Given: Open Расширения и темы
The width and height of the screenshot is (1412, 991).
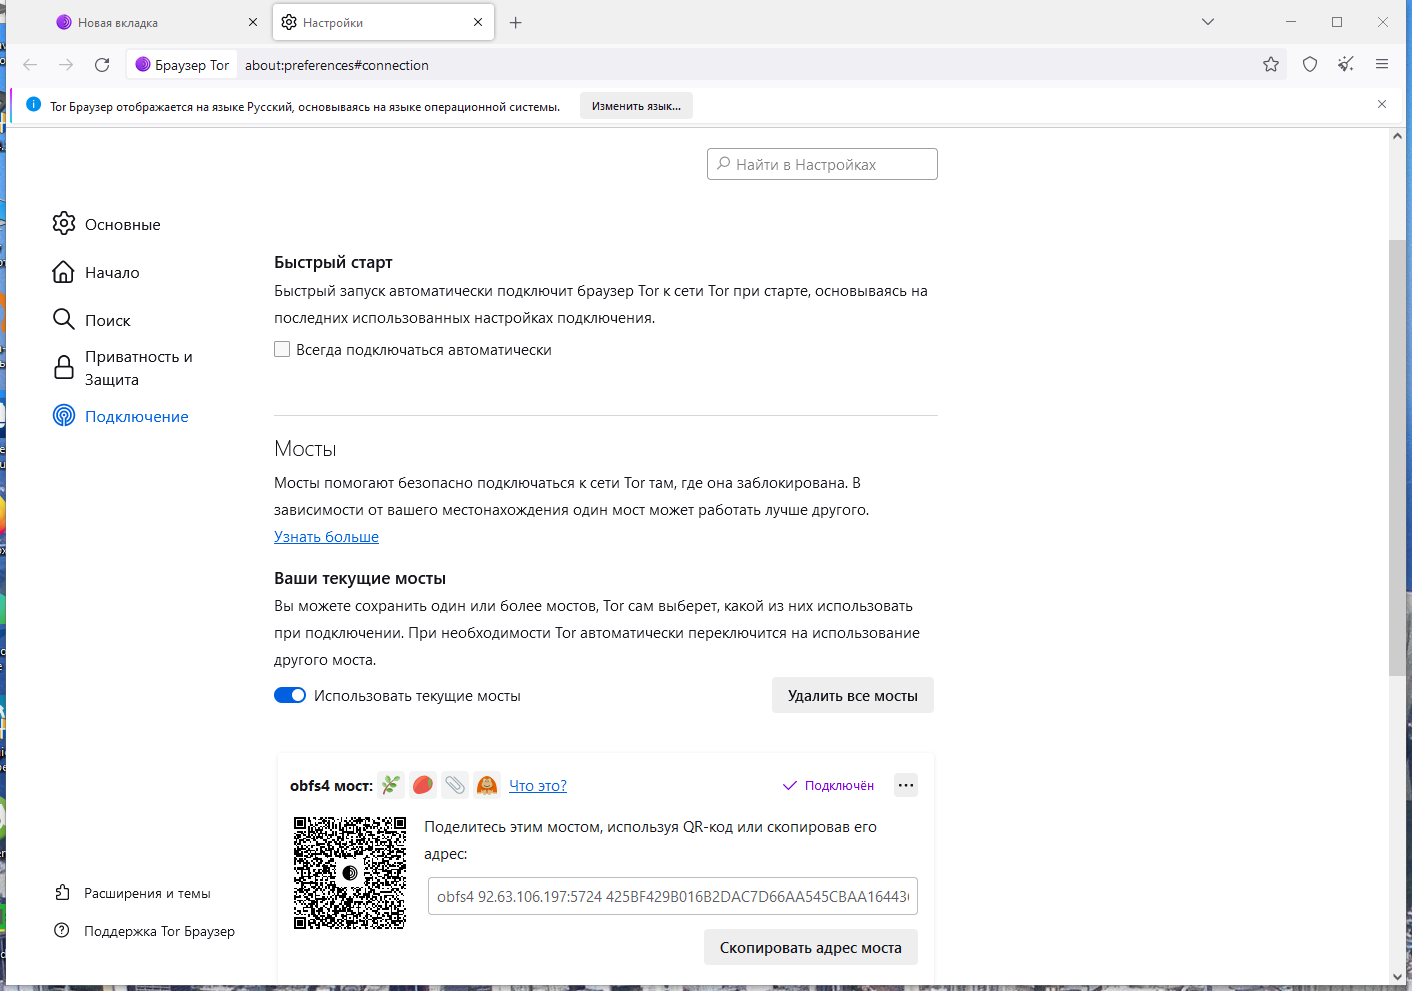Looking at the screenshot, I should click(133, 893).
